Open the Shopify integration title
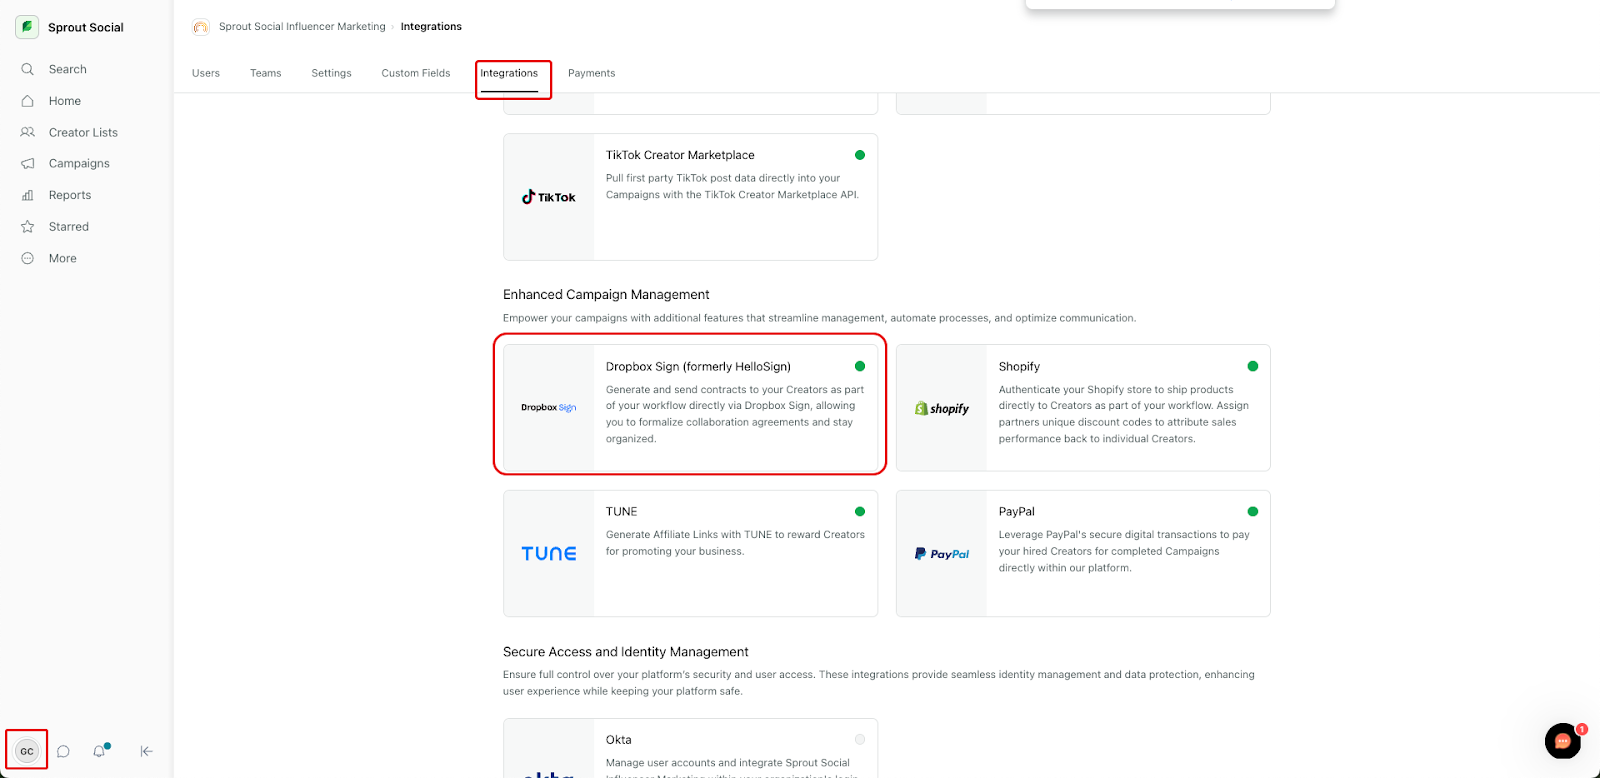Screen dimensions: 1600x778 pyautogui.click(x=1019, y=367)
